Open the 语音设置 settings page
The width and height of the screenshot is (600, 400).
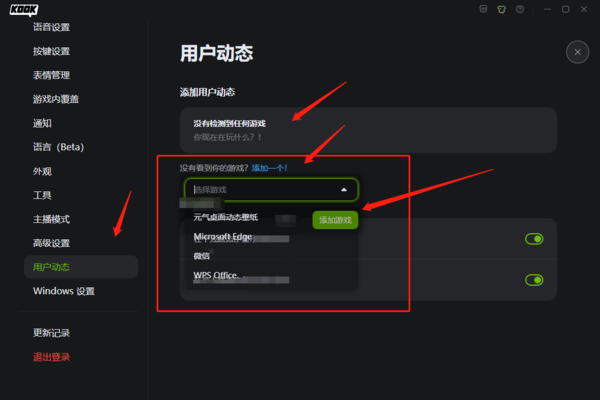pyautogui.click(x=51, y=27)
